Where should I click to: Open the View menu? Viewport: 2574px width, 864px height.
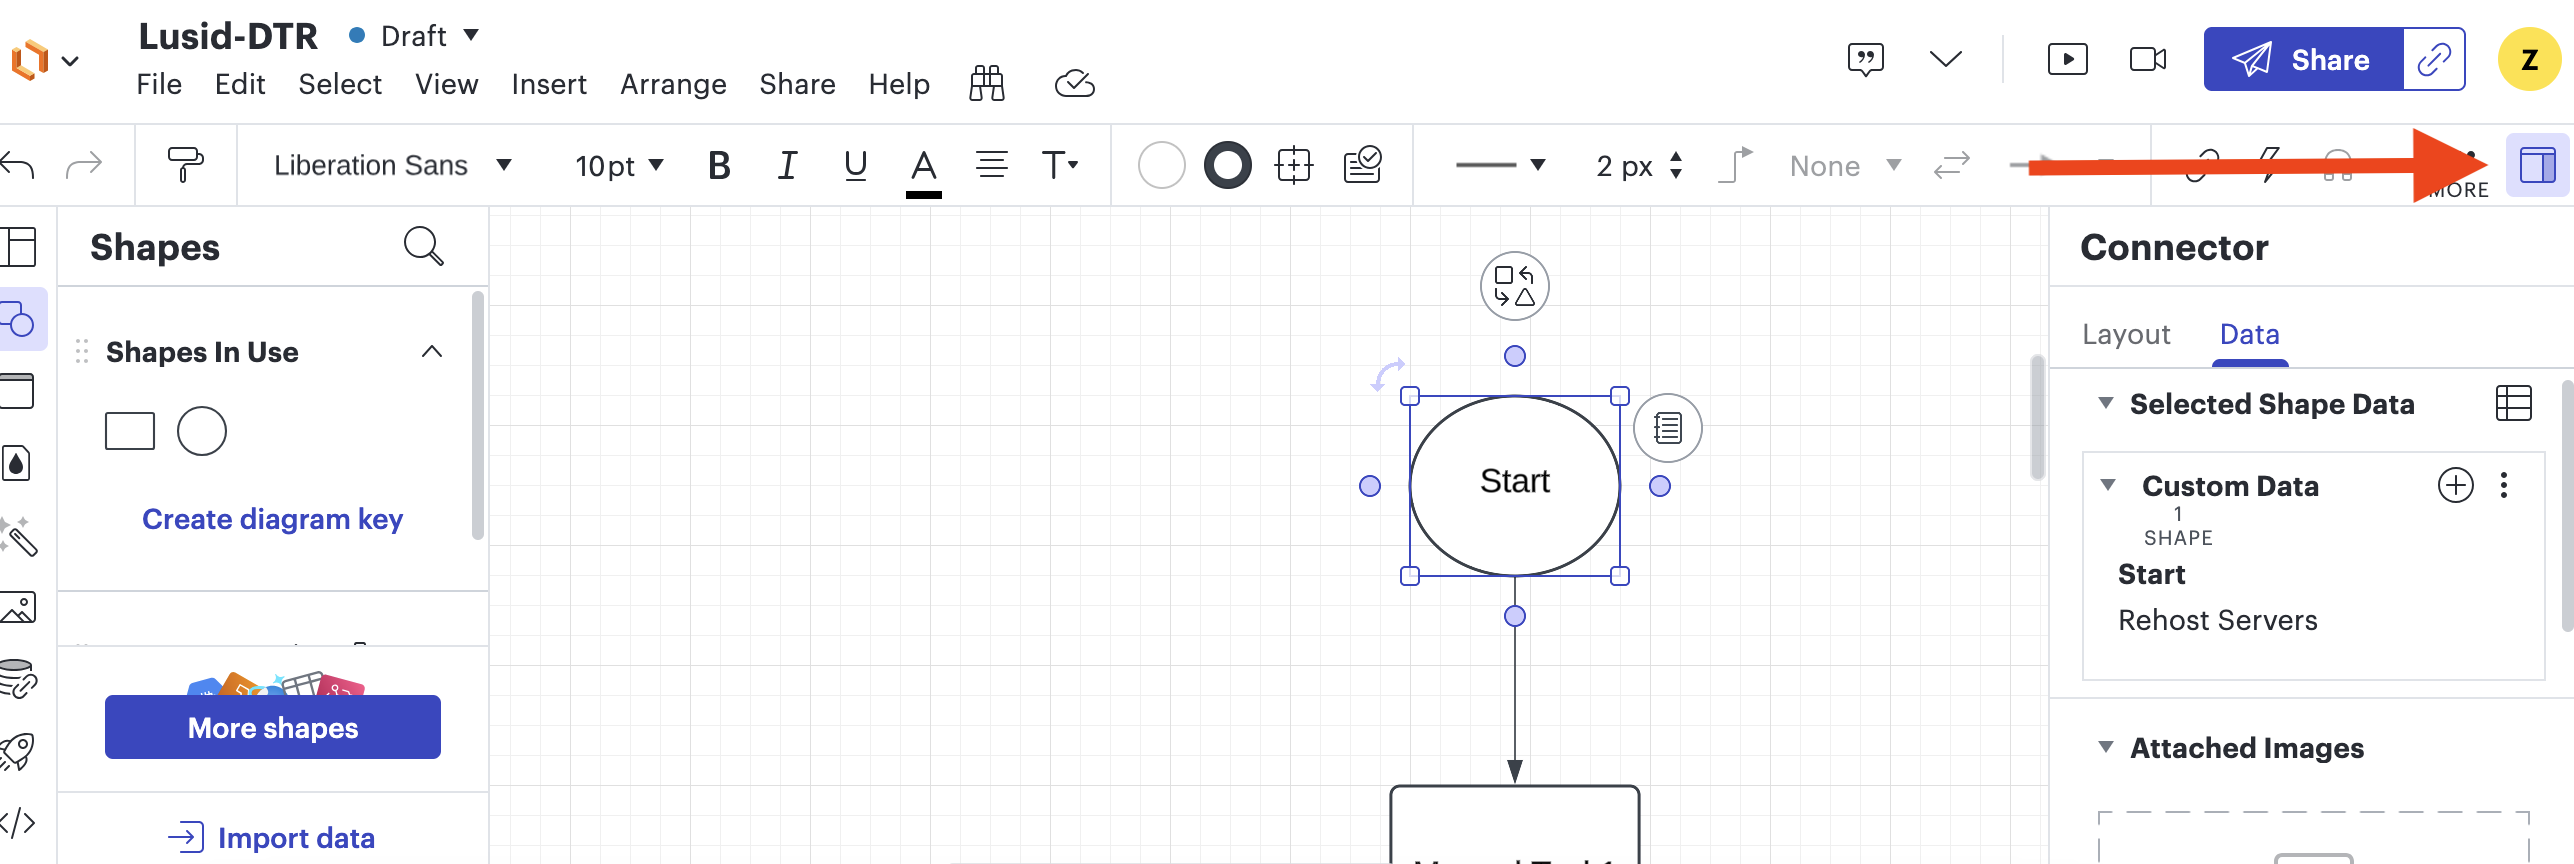tap(447, 84)
